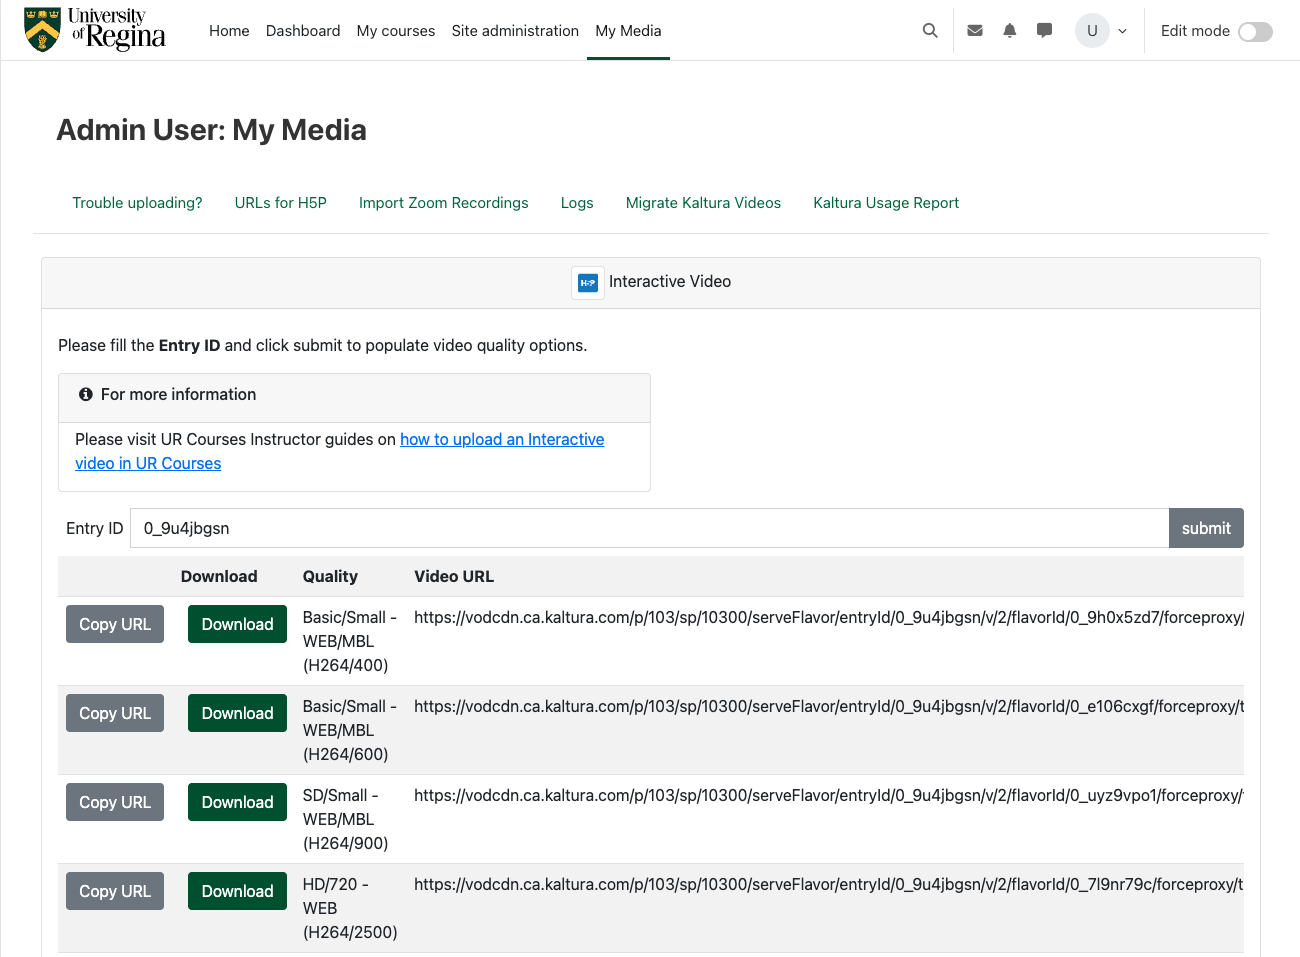
Task: Open the messages envelope icon
Action: click(975, 31)
